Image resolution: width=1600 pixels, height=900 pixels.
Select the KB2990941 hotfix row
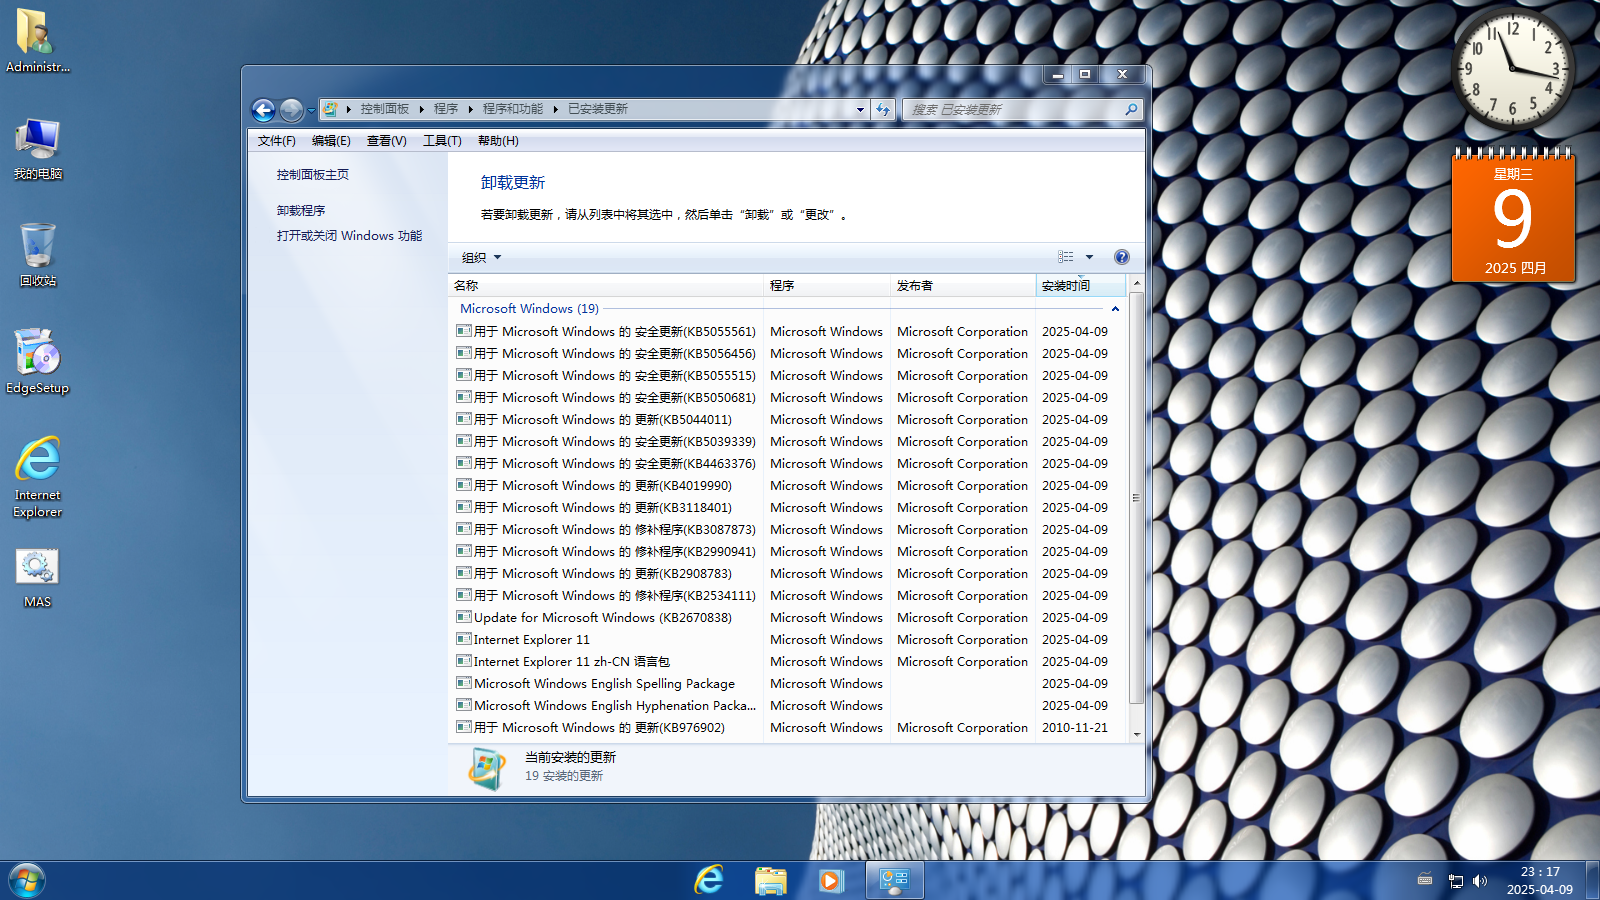pyautogui.click(x=788, y=552)
